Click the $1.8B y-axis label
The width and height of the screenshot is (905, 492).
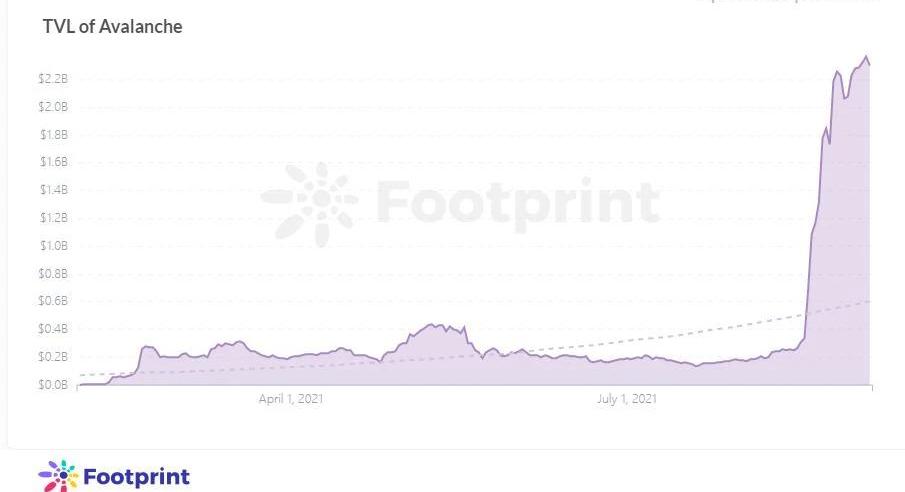tap(54, 135)
